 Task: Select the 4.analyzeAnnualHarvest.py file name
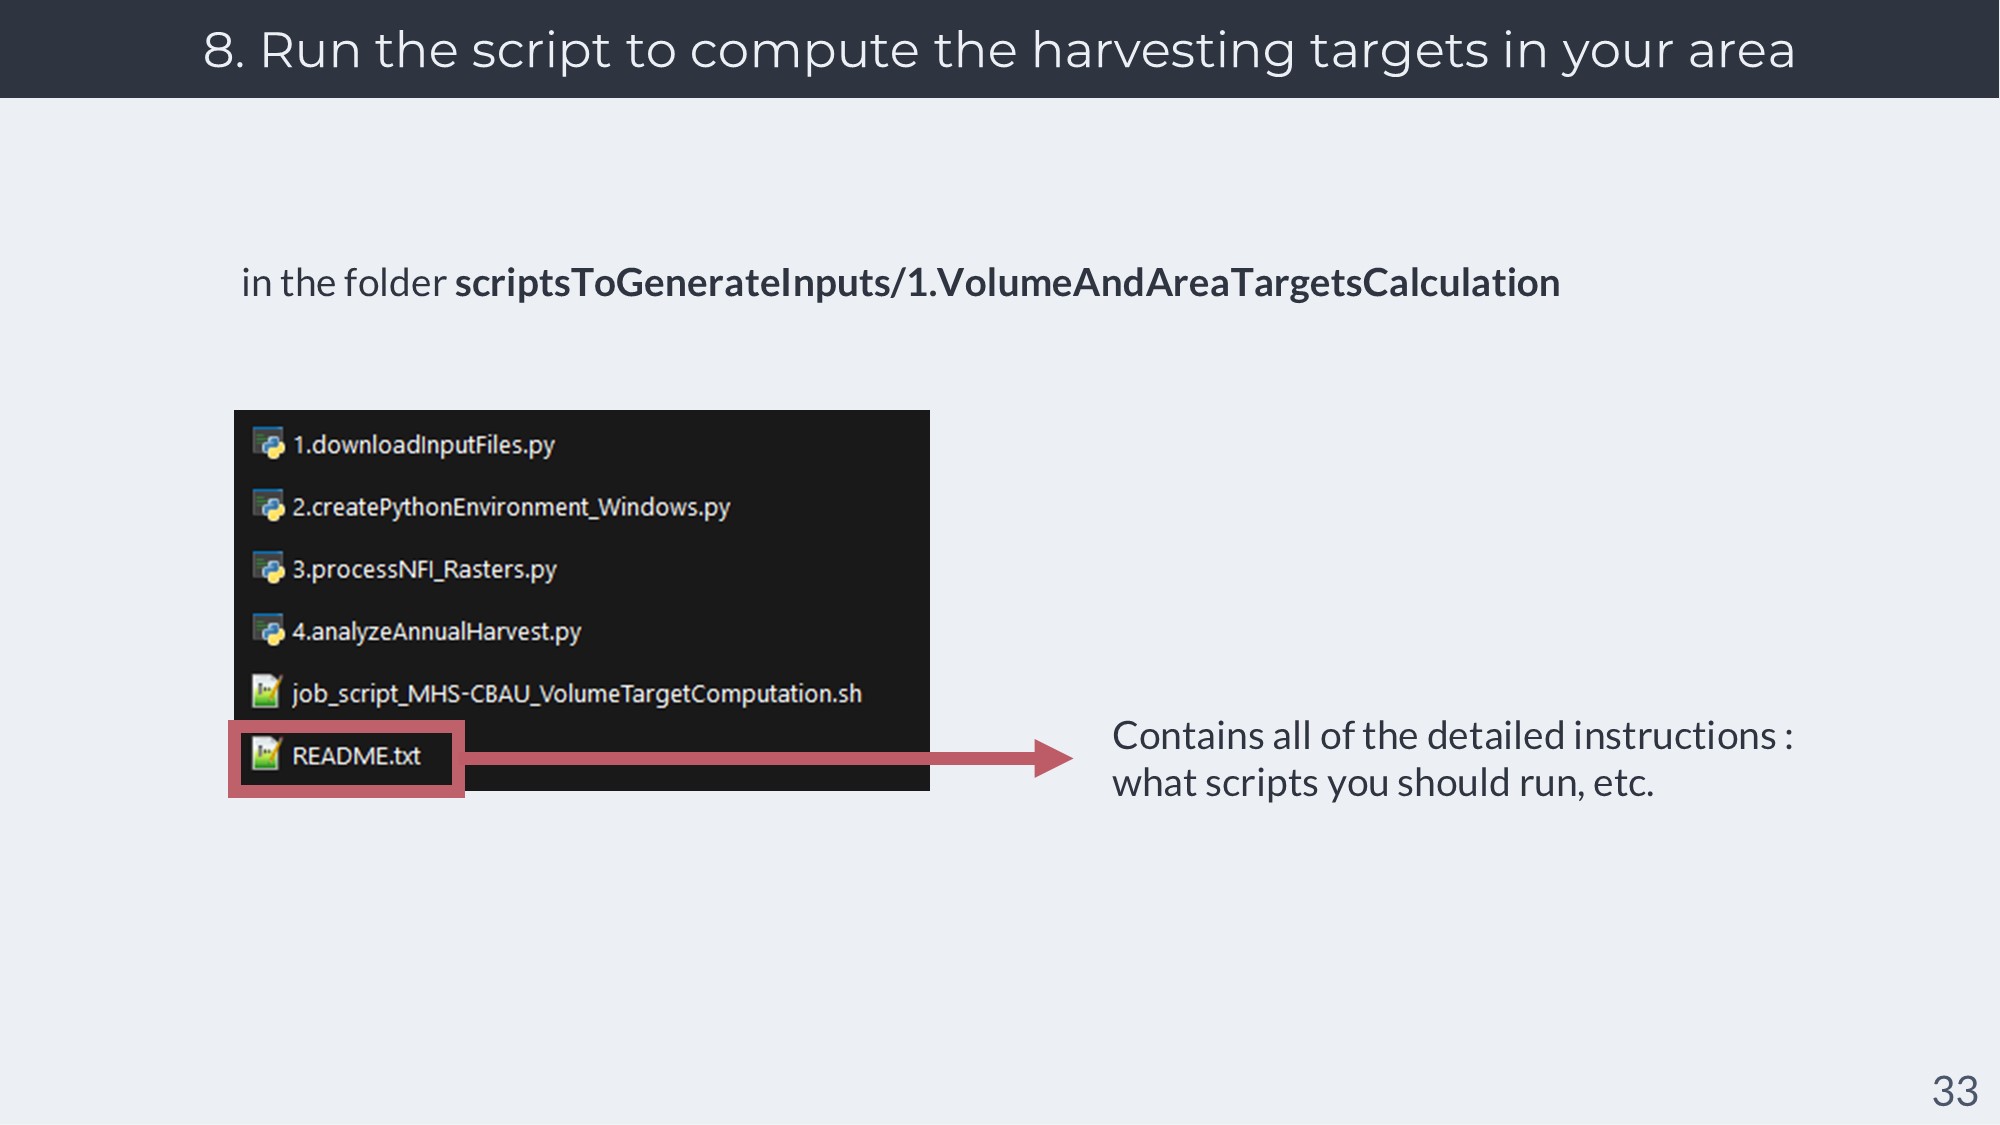(436, 631)
